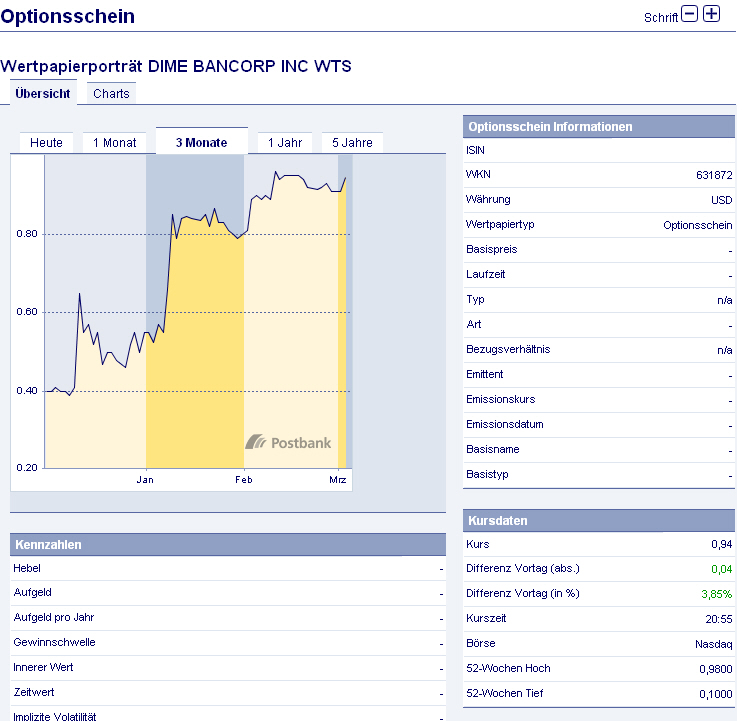Image resolution: width=742 pixels, height=721 pixels.
Task: Click the Optionsschein Informationen header
Action: (599, 127)
